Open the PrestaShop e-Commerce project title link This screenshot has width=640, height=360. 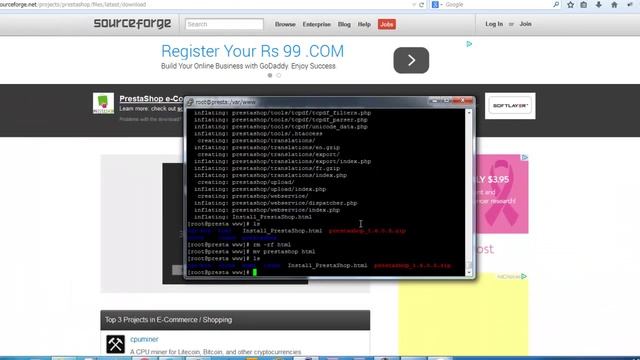(151, 98)
